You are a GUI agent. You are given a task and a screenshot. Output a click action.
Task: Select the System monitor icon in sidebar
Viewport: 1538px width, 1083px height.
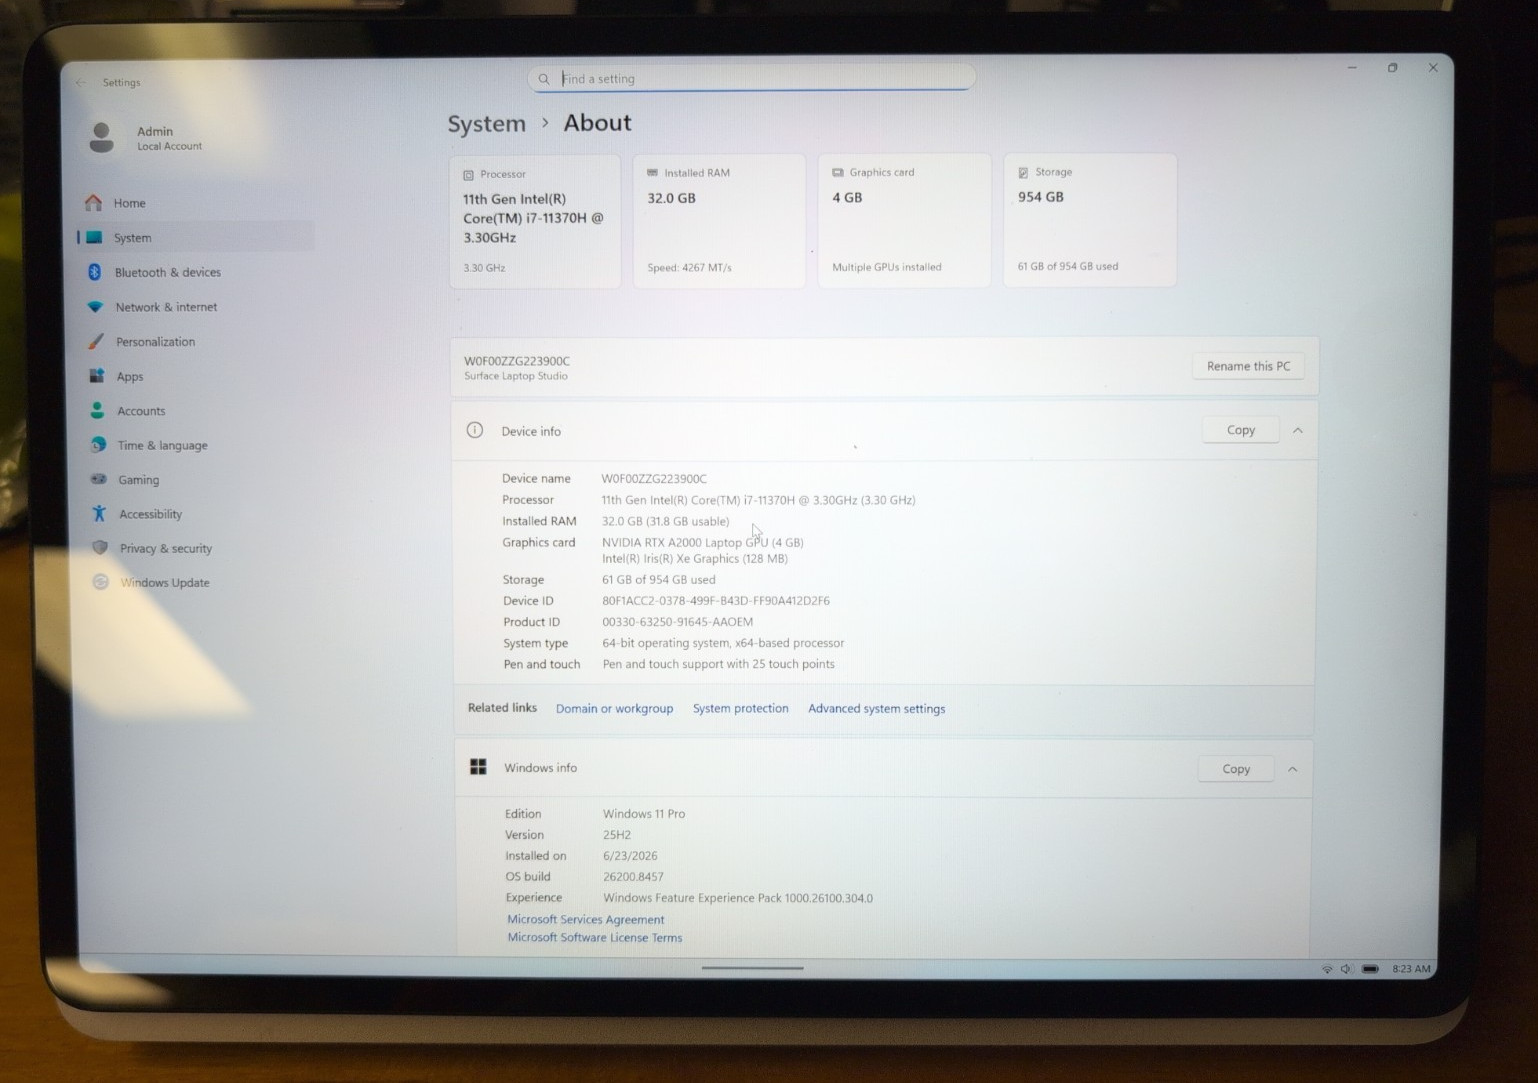94,238
